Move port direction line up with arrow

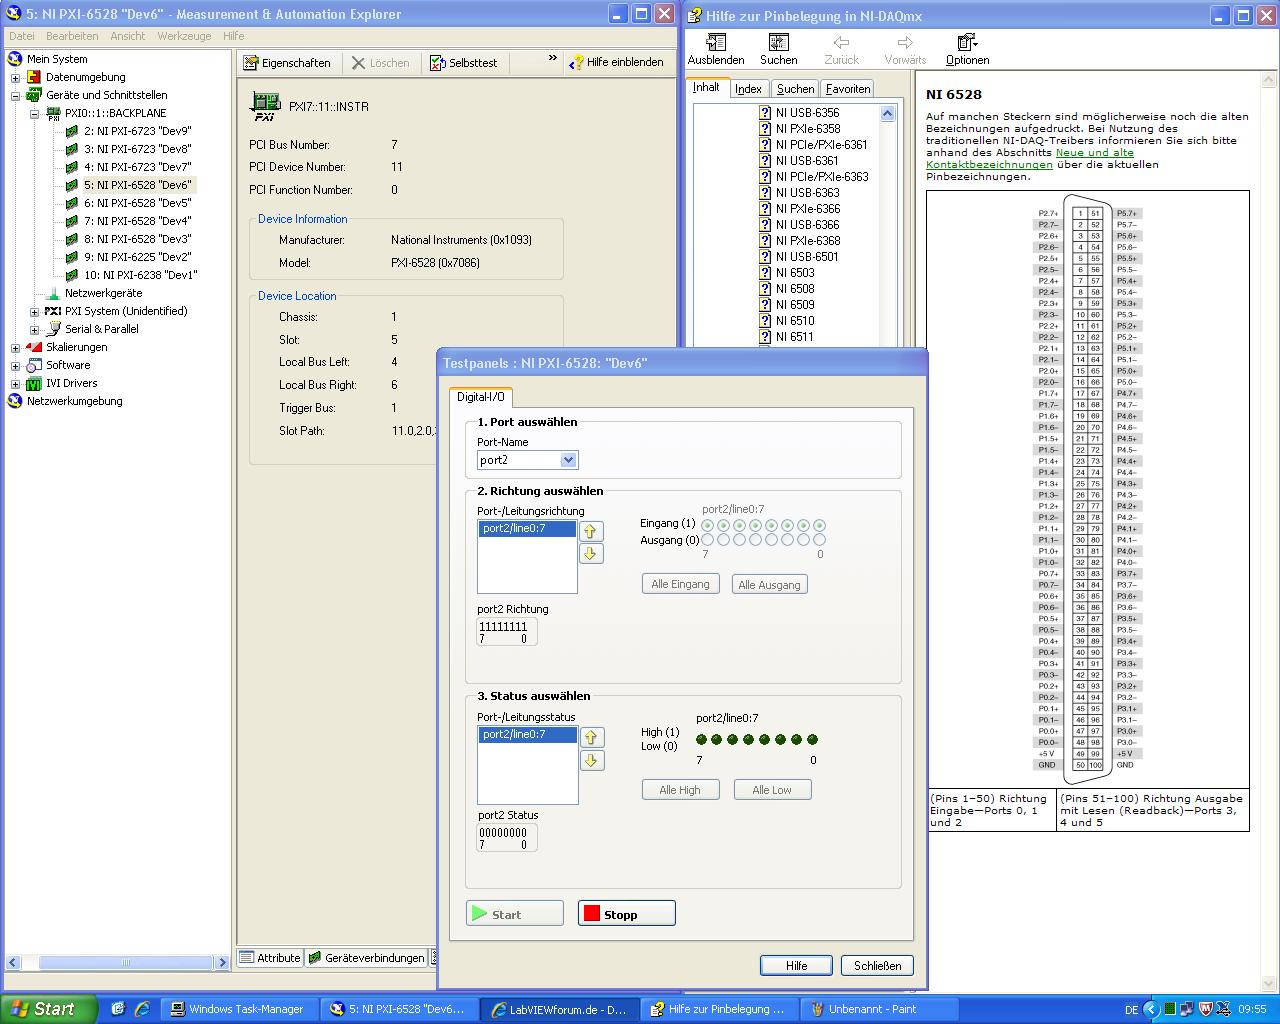click(x=591, y=531)
